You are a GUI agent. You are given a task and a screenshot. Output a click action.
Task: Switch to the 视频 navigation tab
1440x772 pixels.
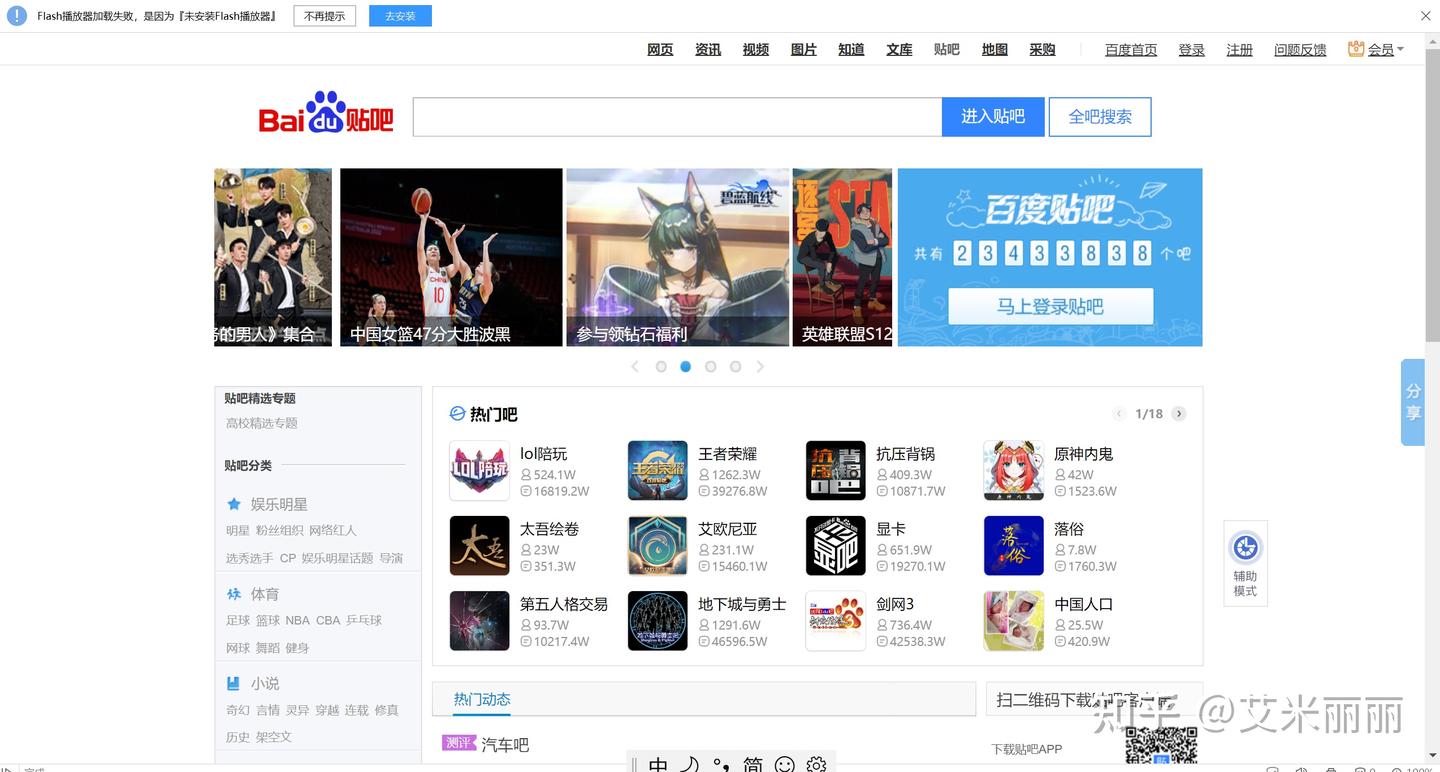[755, 48]
